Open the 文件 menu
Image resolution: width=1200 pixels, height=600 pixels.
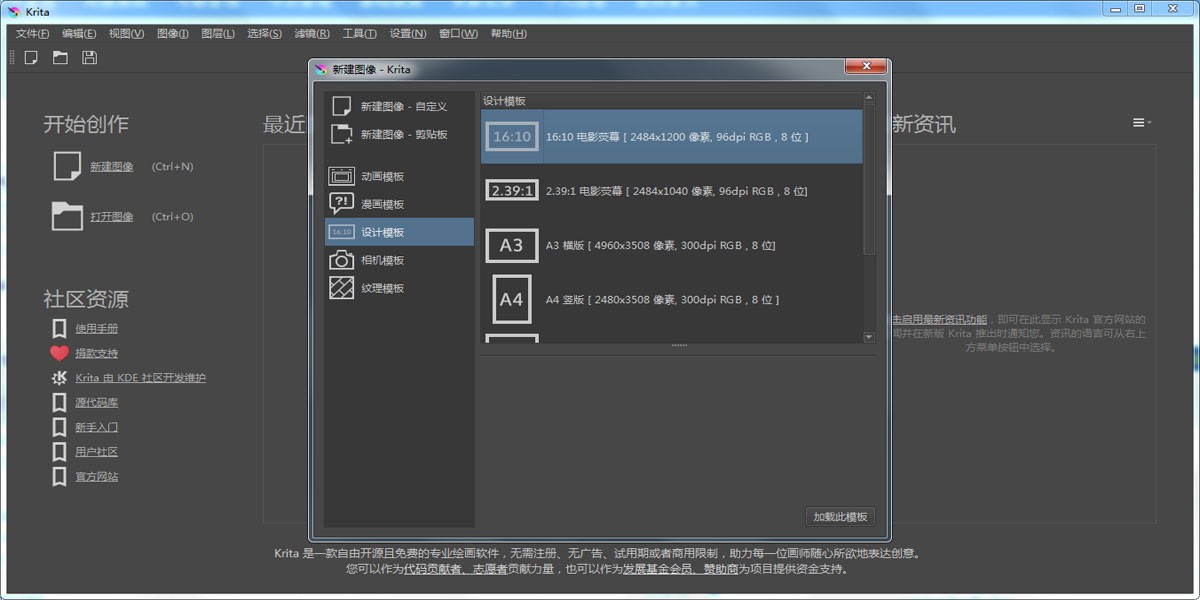(32, 33)
